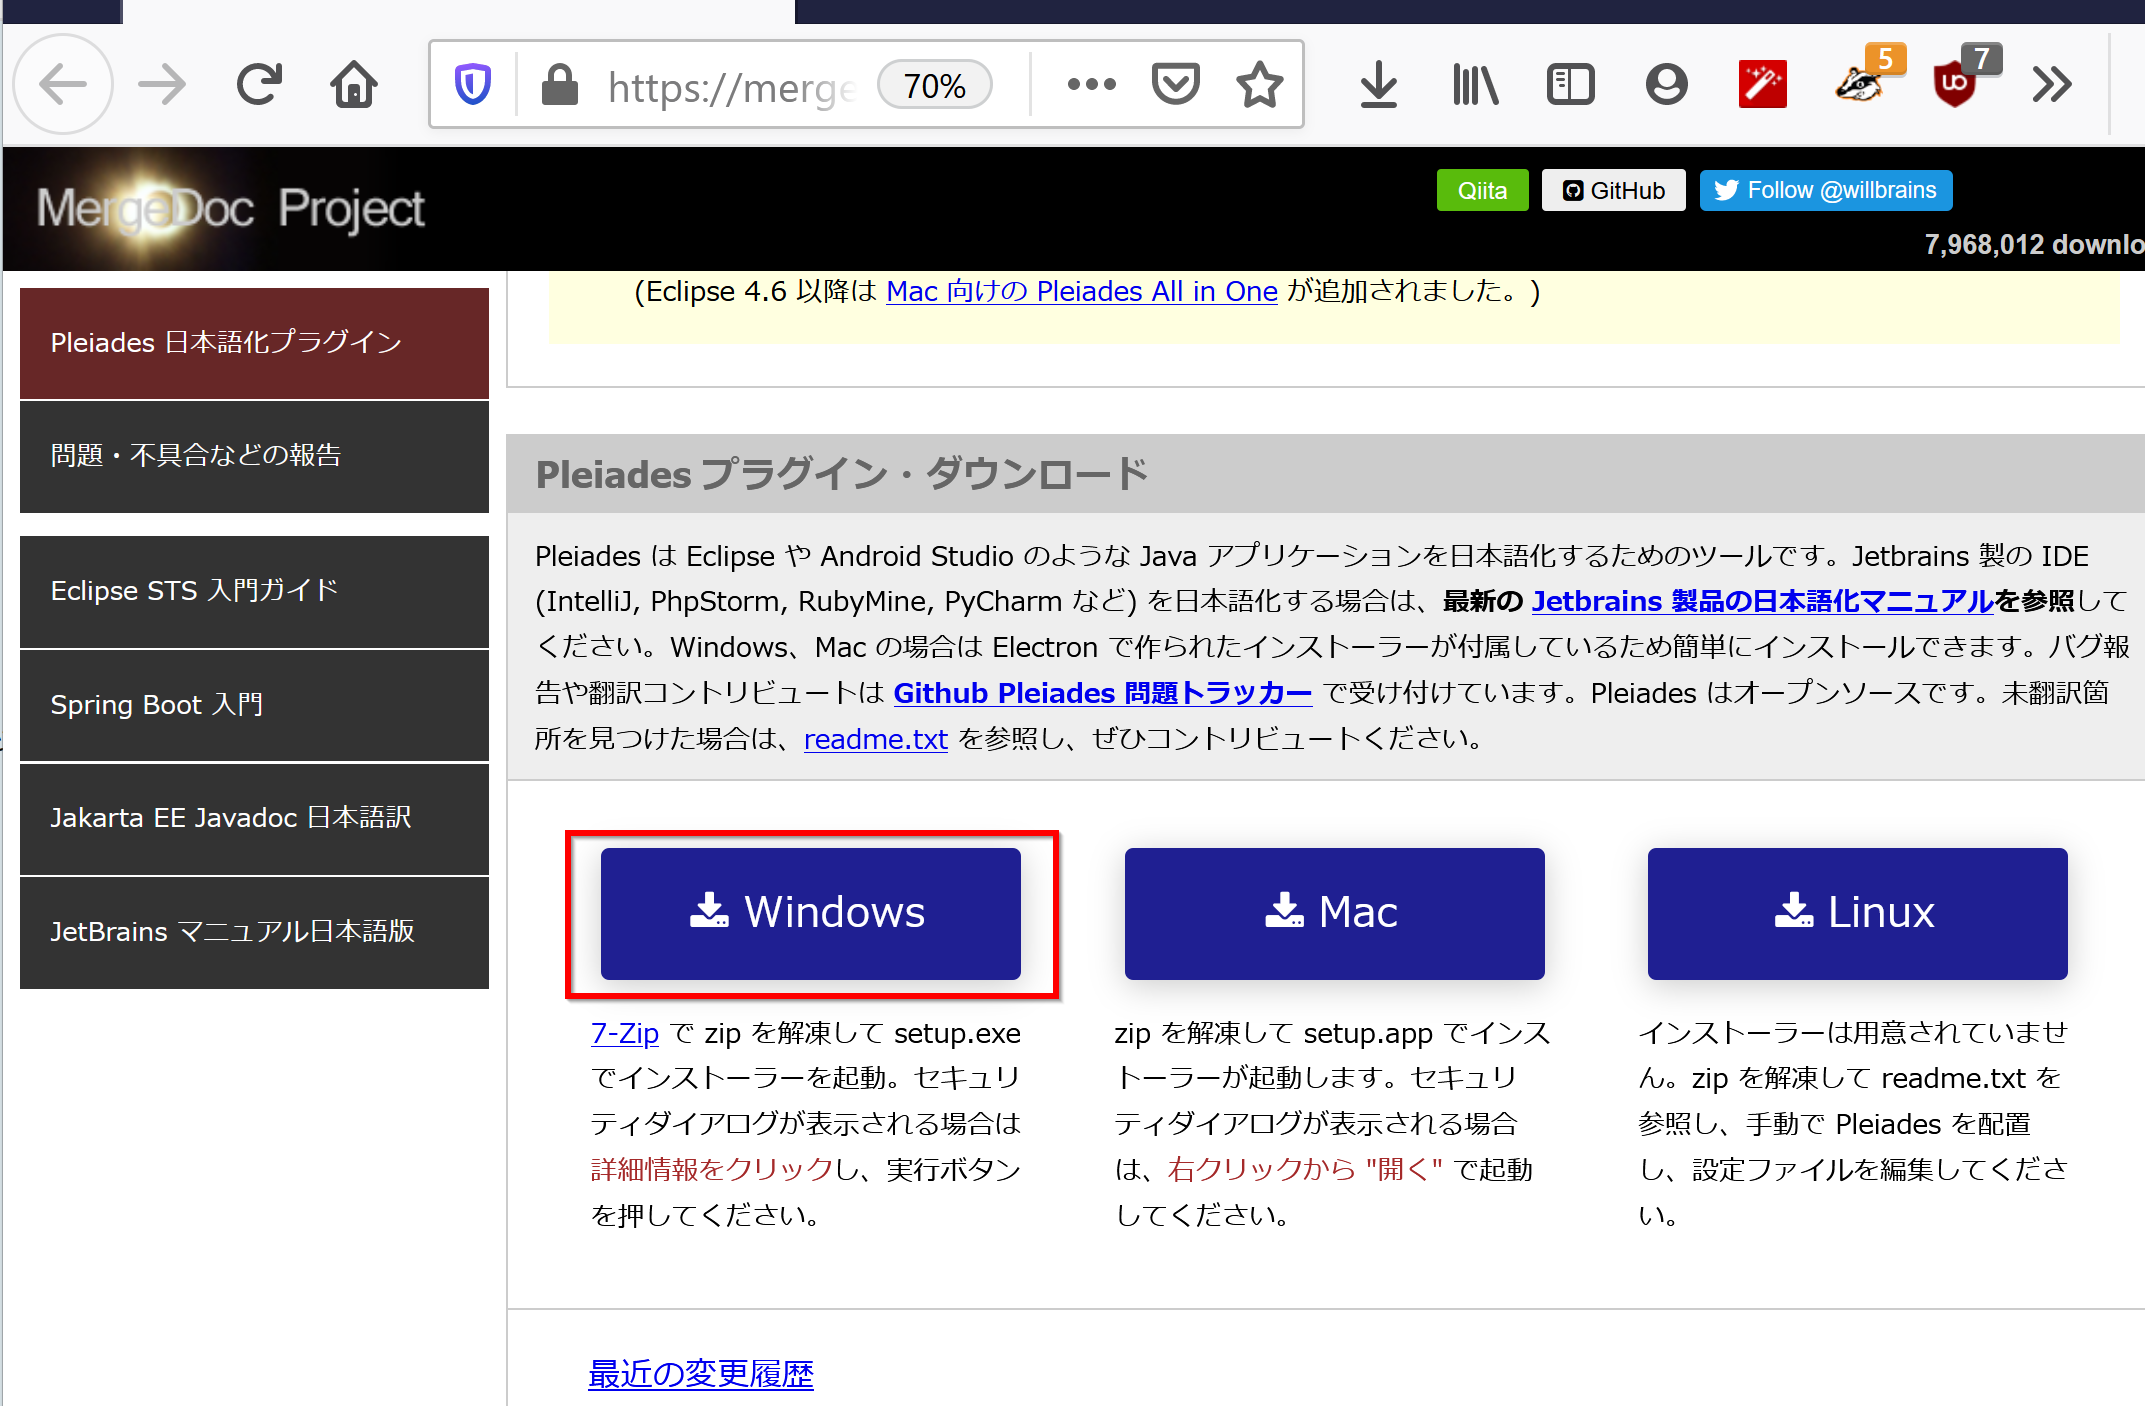Image resolution: width=2145 pixels, height=1406 pixels.
Task: Open Firefox account menu
Action: (1666, 84)
